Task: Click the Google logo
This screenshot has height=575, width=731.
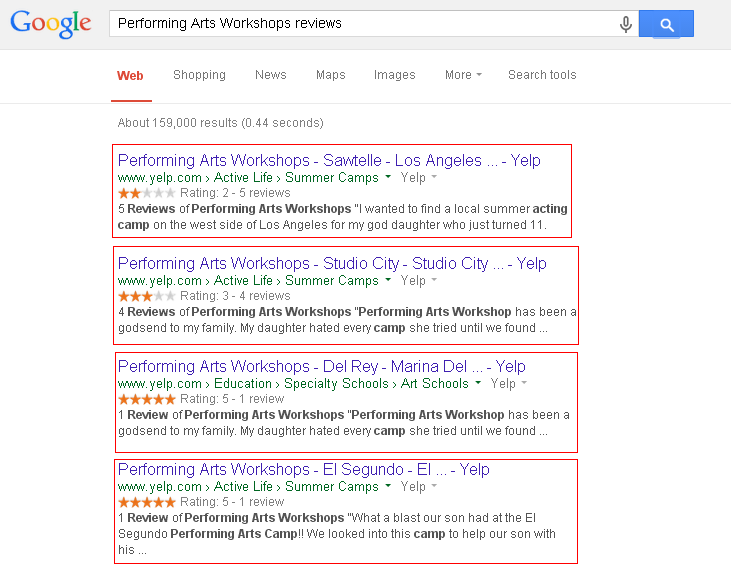Action: 50,24
